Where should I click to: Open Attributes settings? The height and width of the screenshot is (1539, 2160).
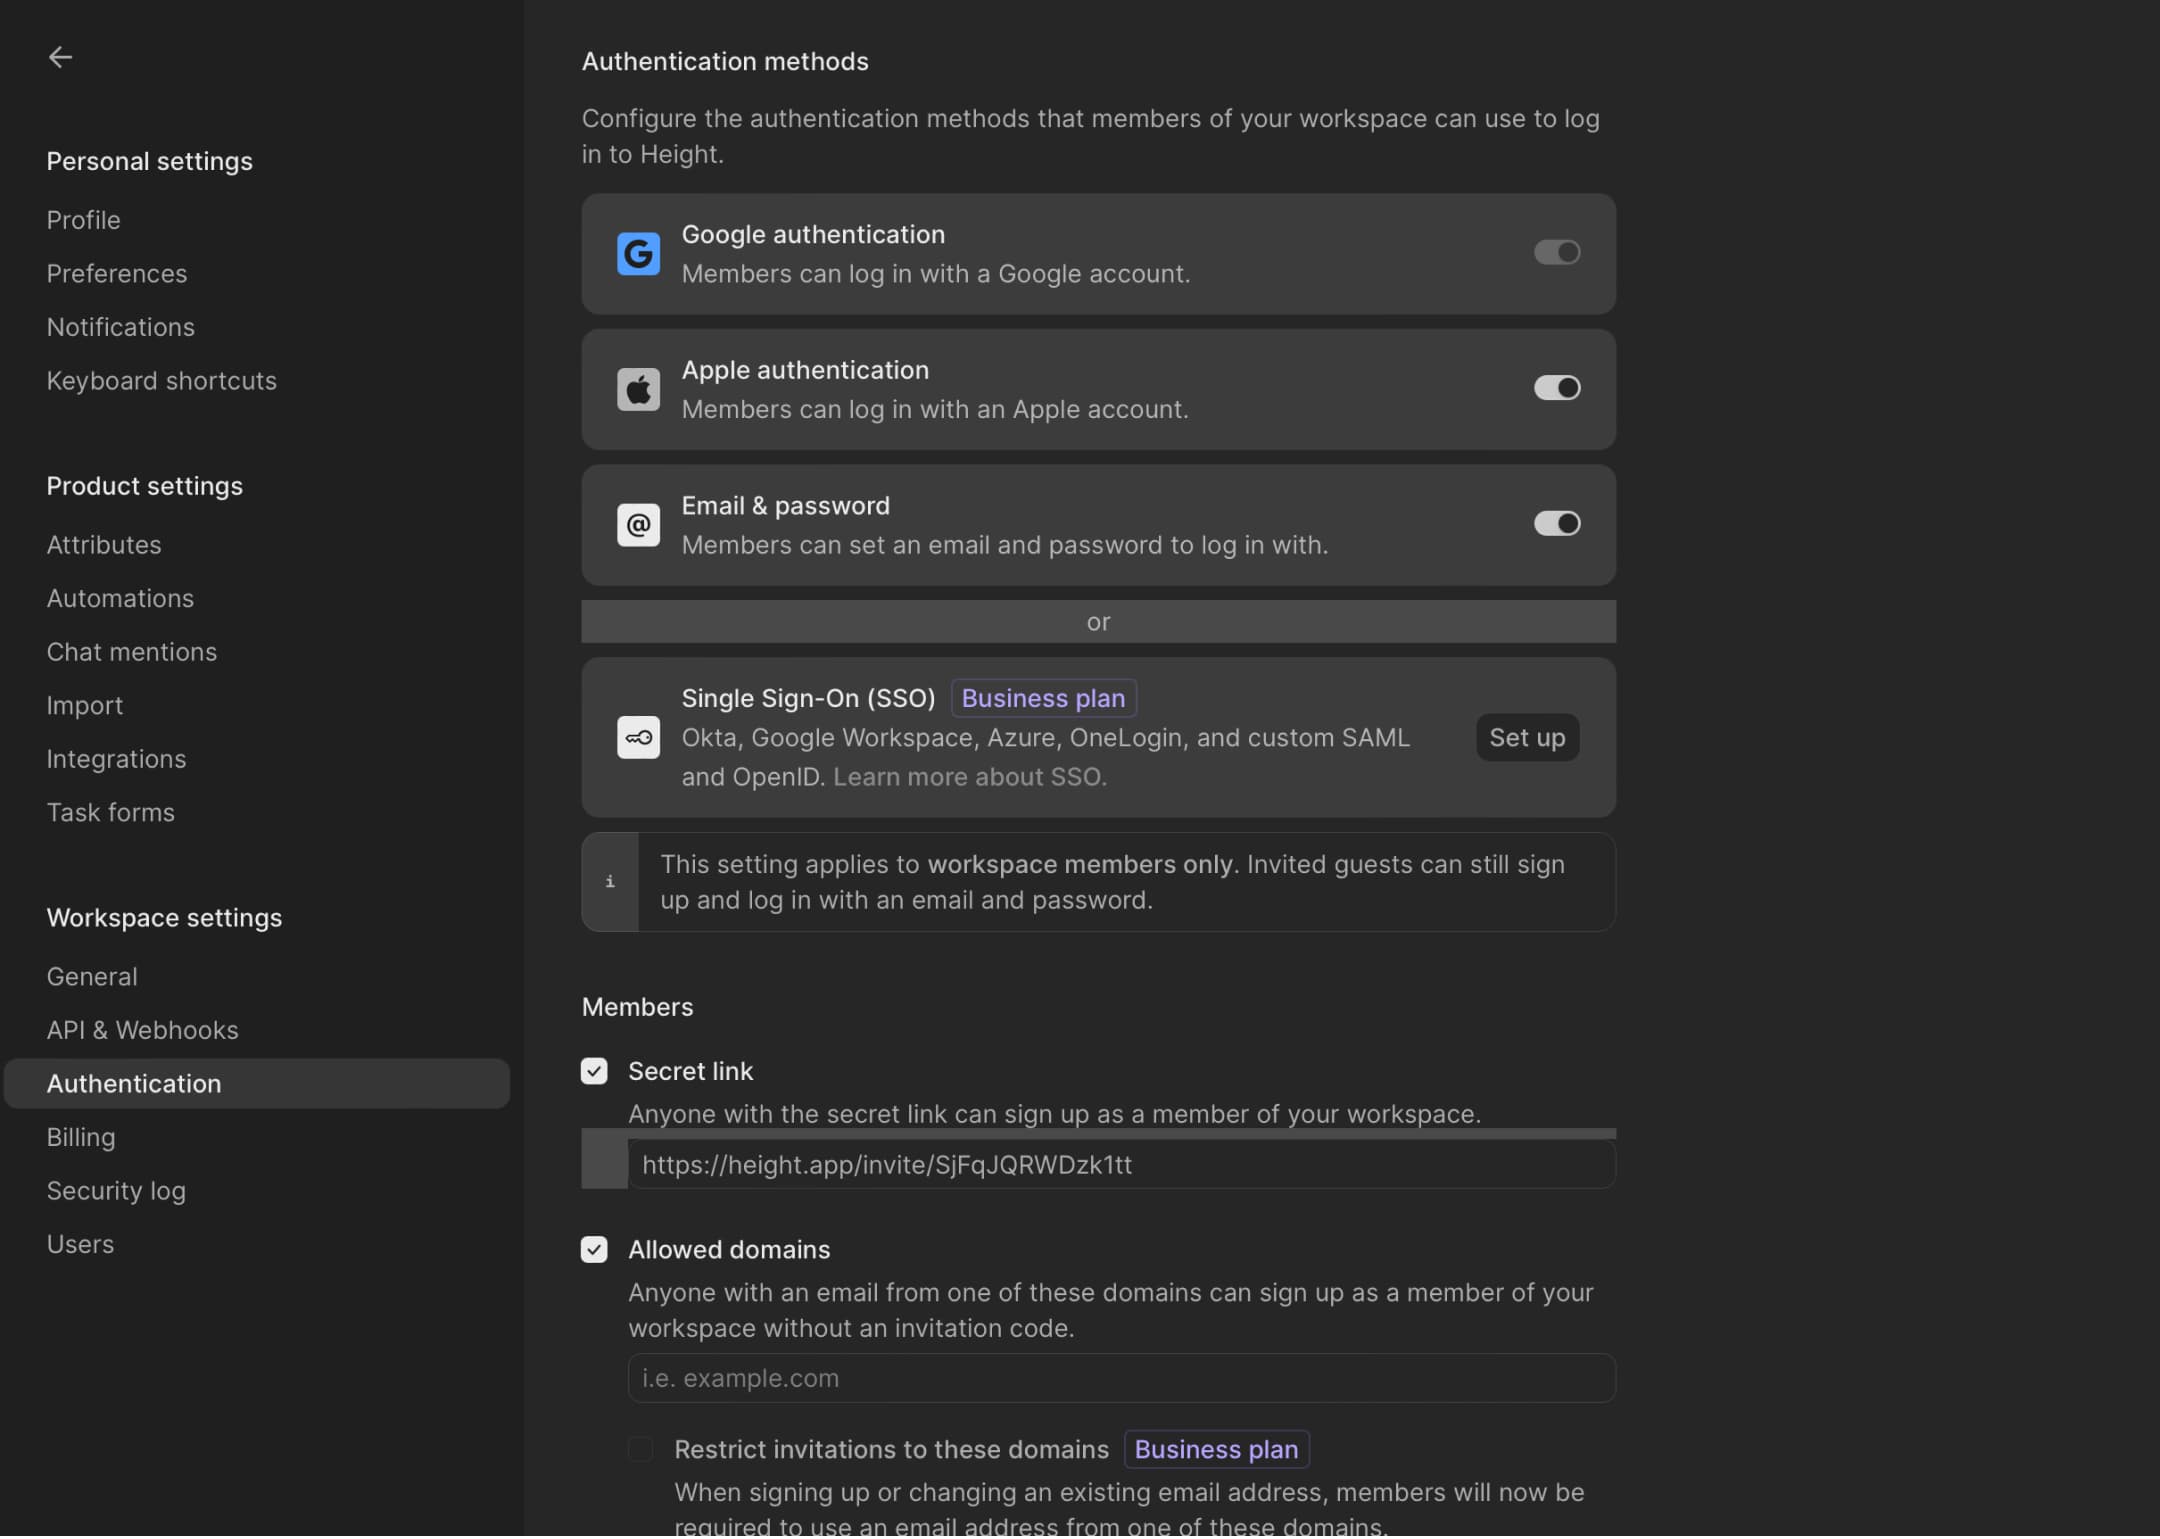click(x=104, y=545)
